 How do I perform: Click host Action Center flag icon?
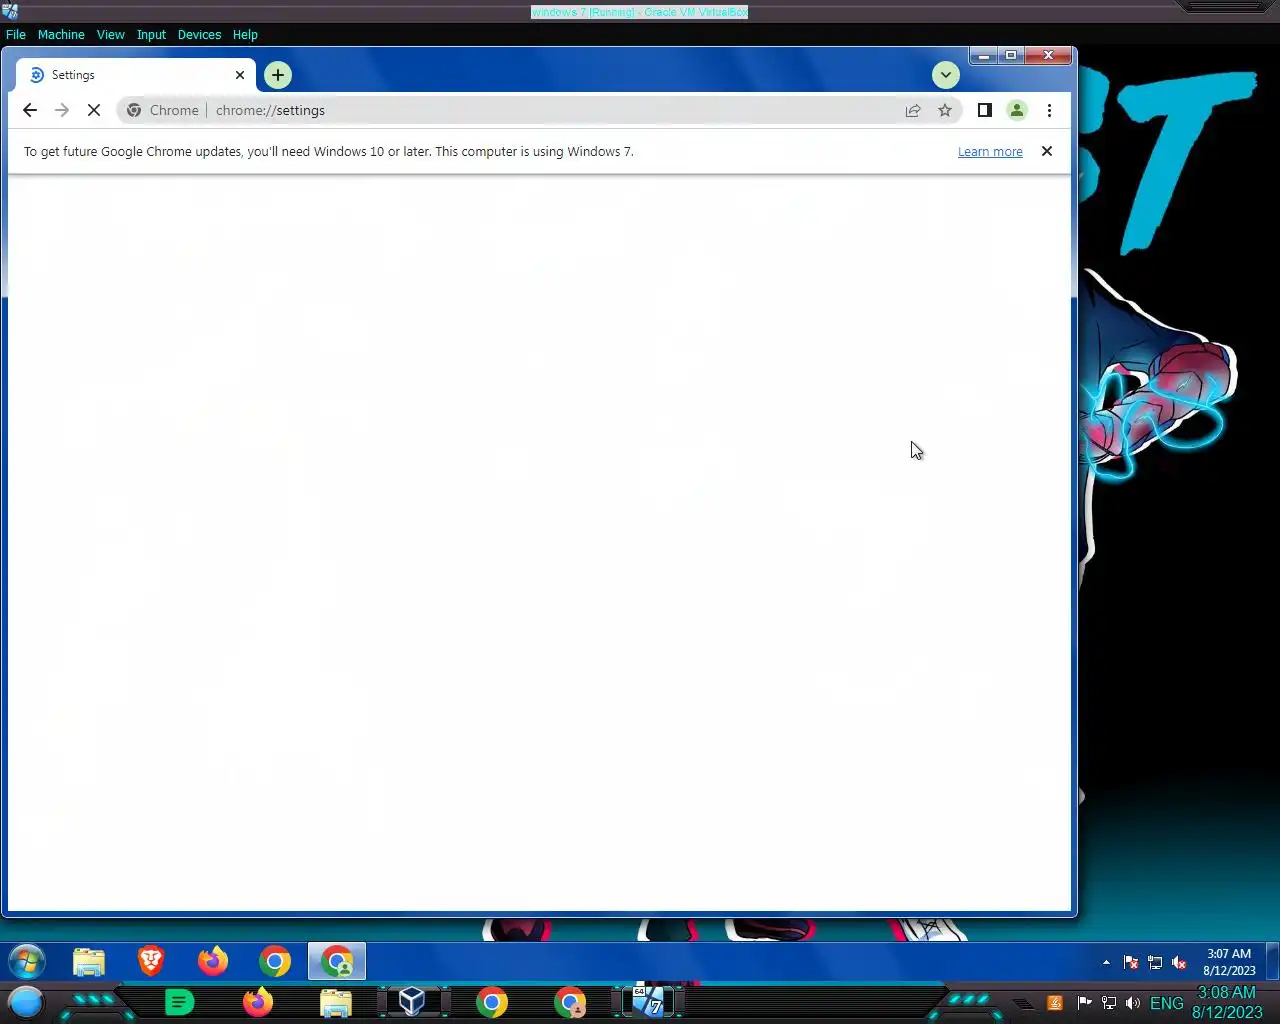coord(1085,1003)
